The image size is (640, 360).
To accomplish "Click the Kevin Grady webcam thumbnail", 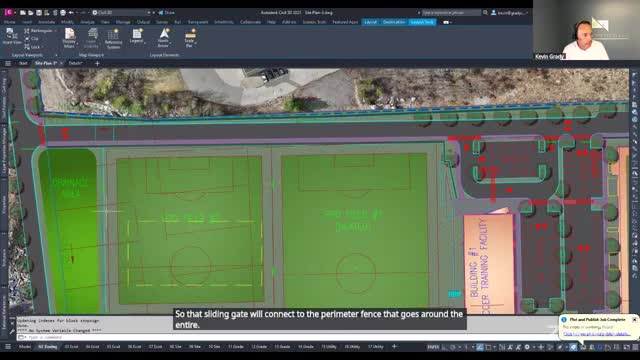I will [586, 30].
